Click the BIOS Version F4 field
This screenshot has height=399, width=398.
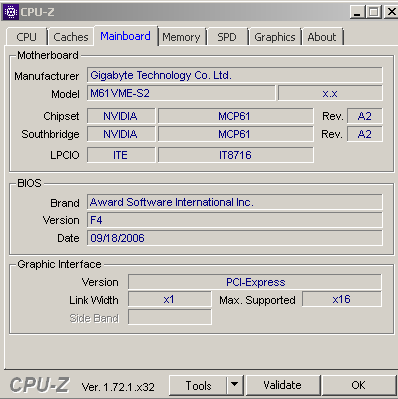pyautogui.click(x=235, y=220)
